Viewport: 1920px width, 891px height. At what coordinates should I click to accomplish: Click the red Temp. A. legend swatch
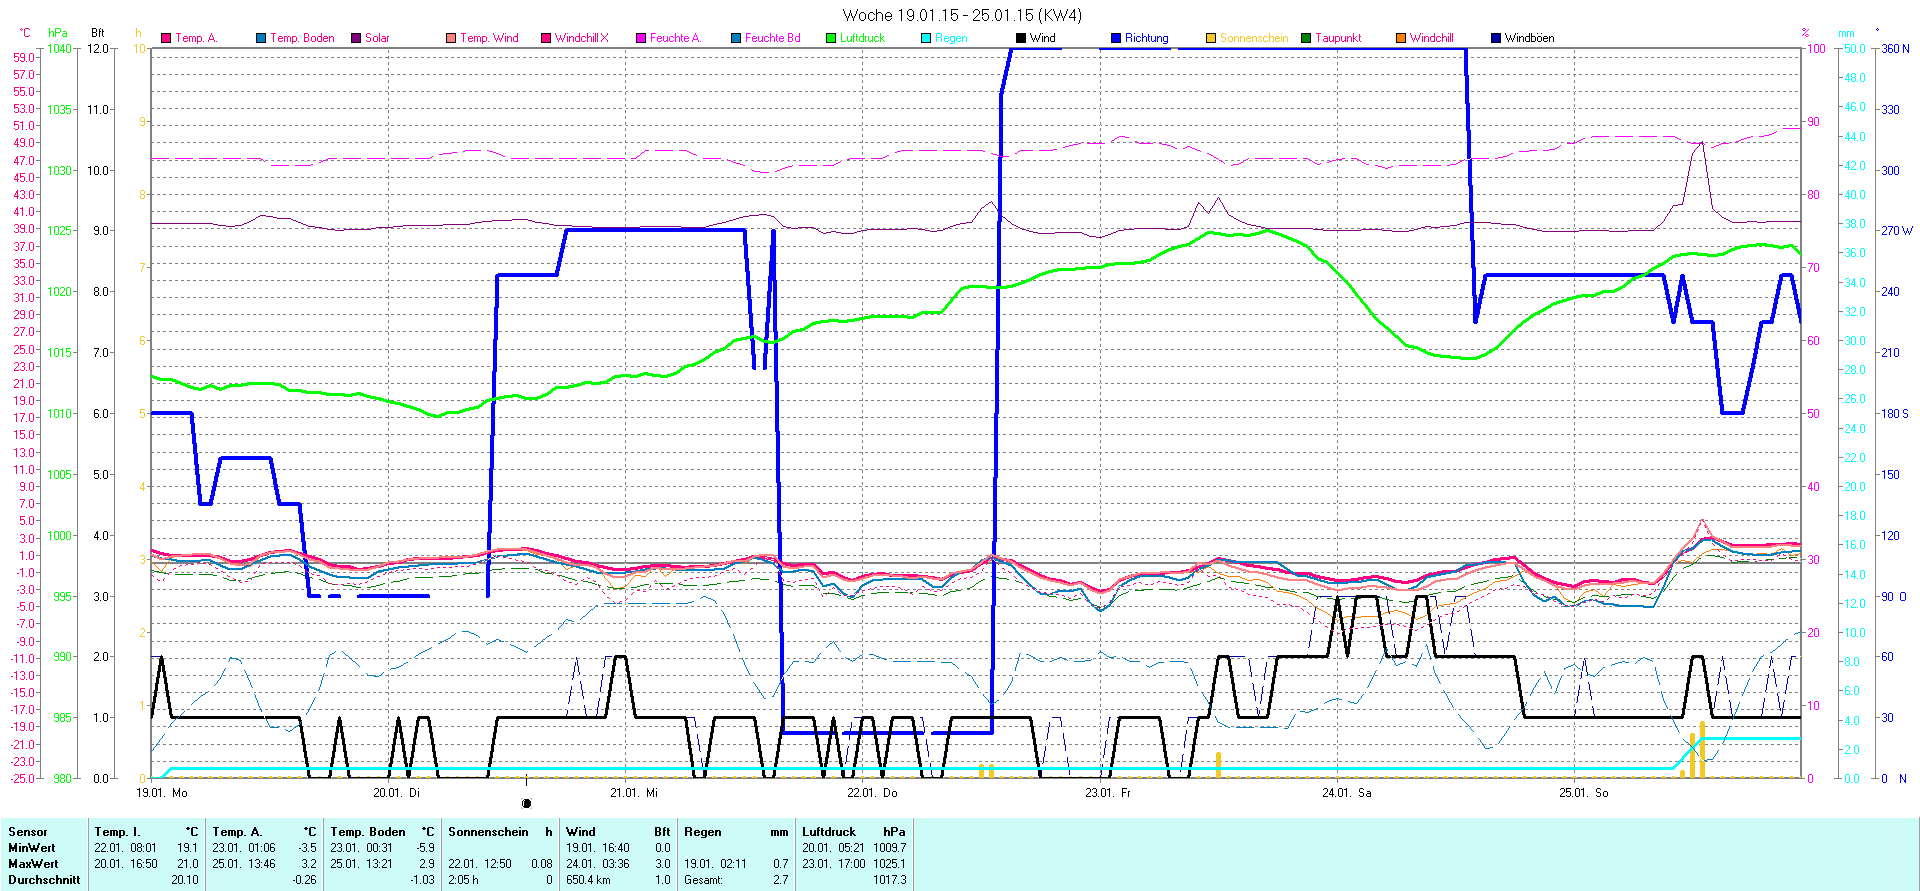[166, 38]
